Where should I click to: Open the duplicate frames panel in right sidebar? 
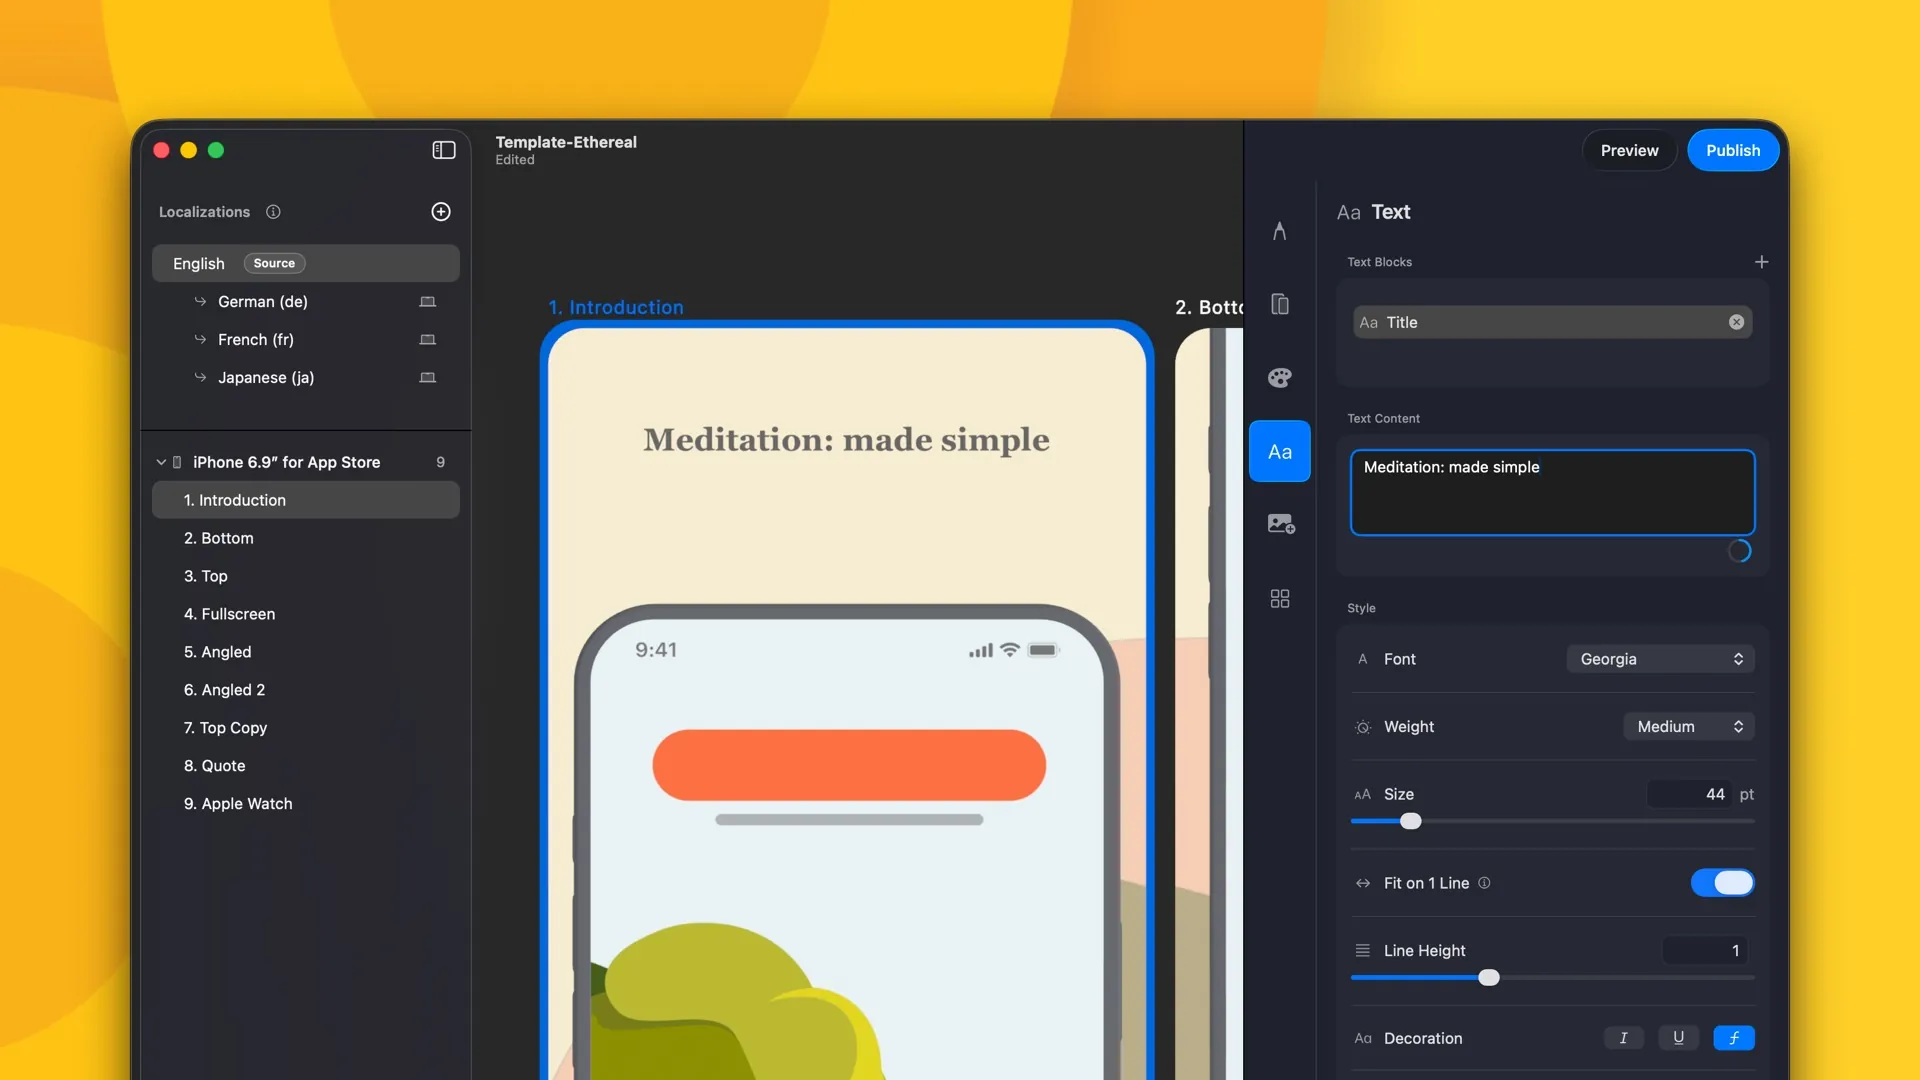1280,305
